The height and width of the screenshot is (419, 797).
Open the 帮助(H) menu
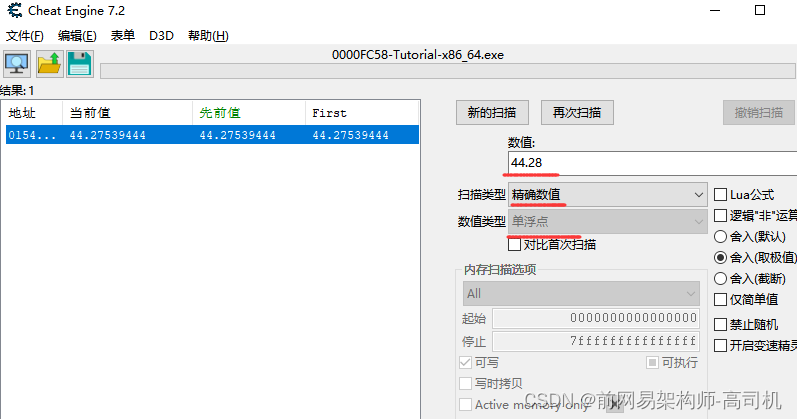click(x=208, y=36)
